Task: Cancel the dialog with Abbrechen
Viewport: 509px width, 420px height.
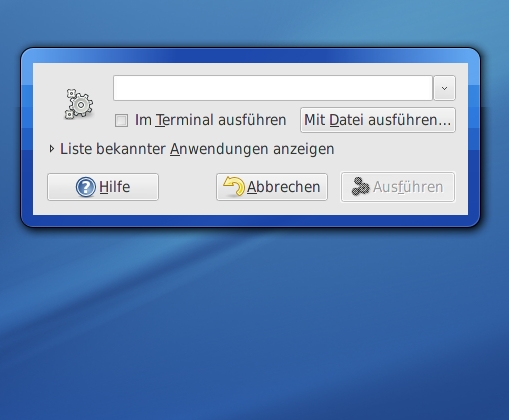Action: pyautogui.click(x=272, y=187)
